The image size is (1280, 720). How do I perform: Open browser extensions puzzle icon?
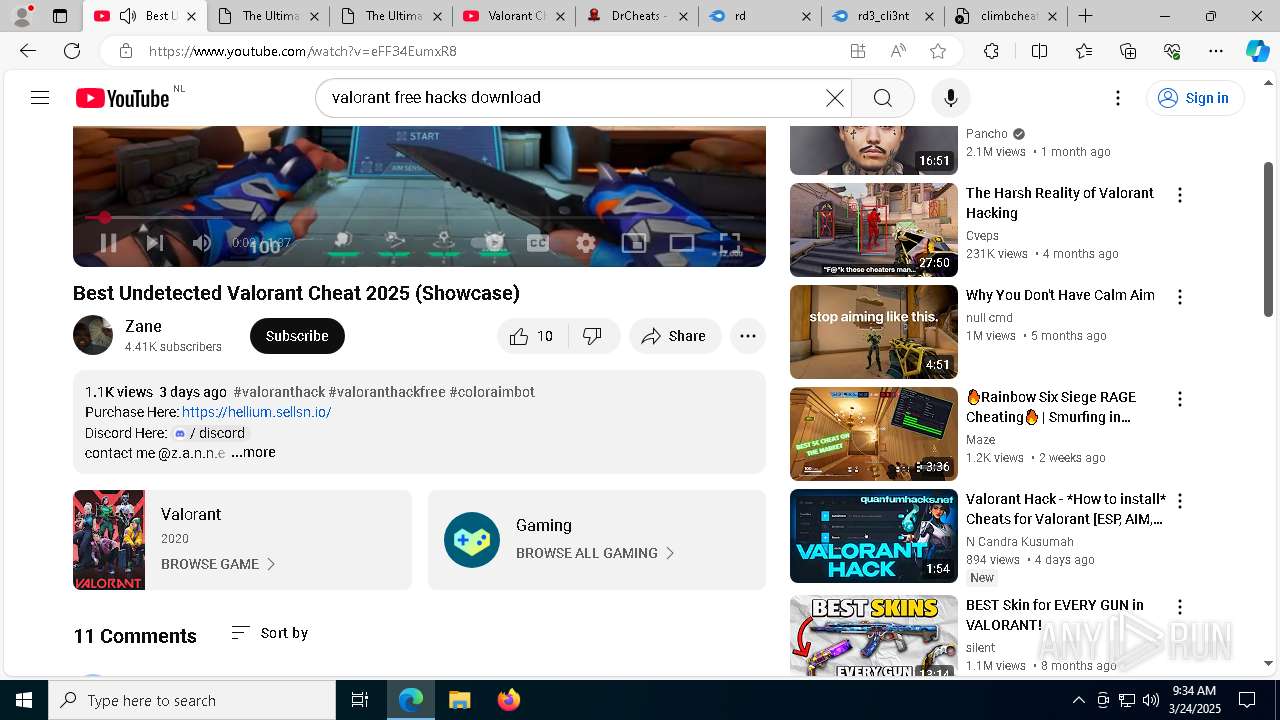991,51
